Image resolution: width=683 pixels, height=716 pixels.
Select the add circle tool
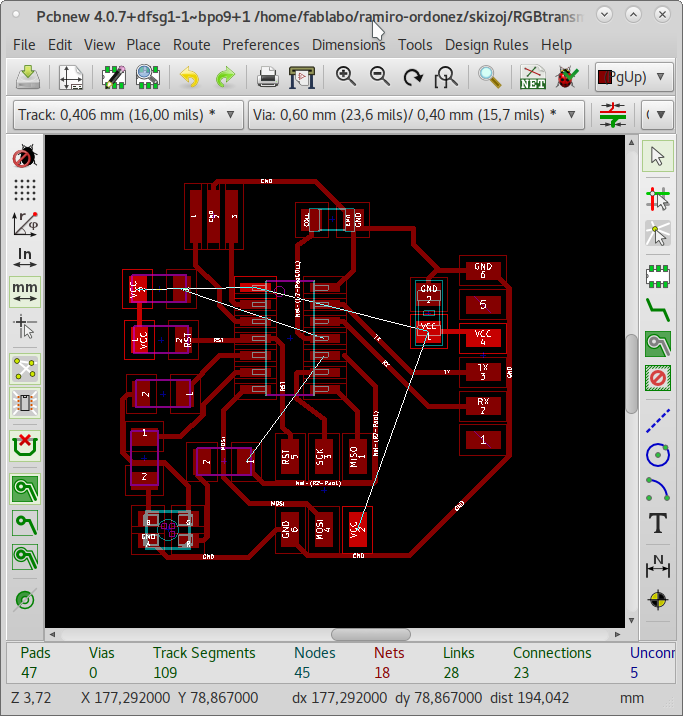(658, 455)
